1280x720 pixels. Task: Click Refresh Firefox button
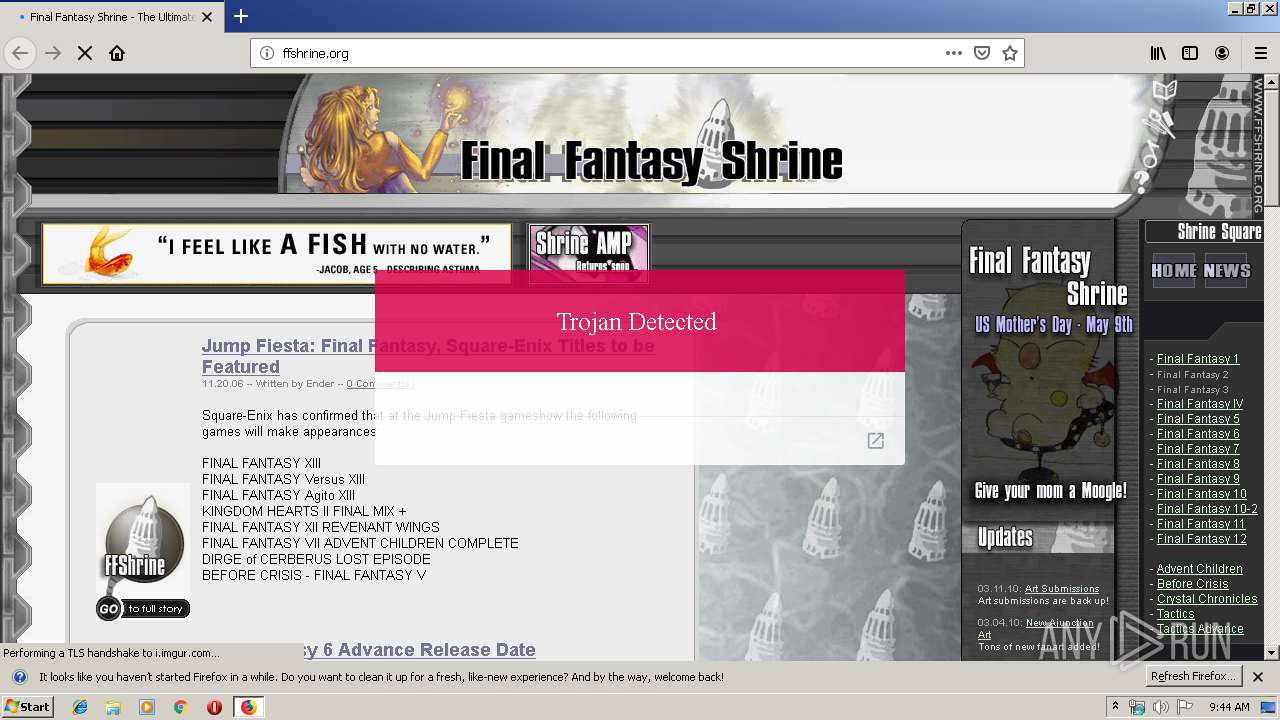(x=1193, y=677)
